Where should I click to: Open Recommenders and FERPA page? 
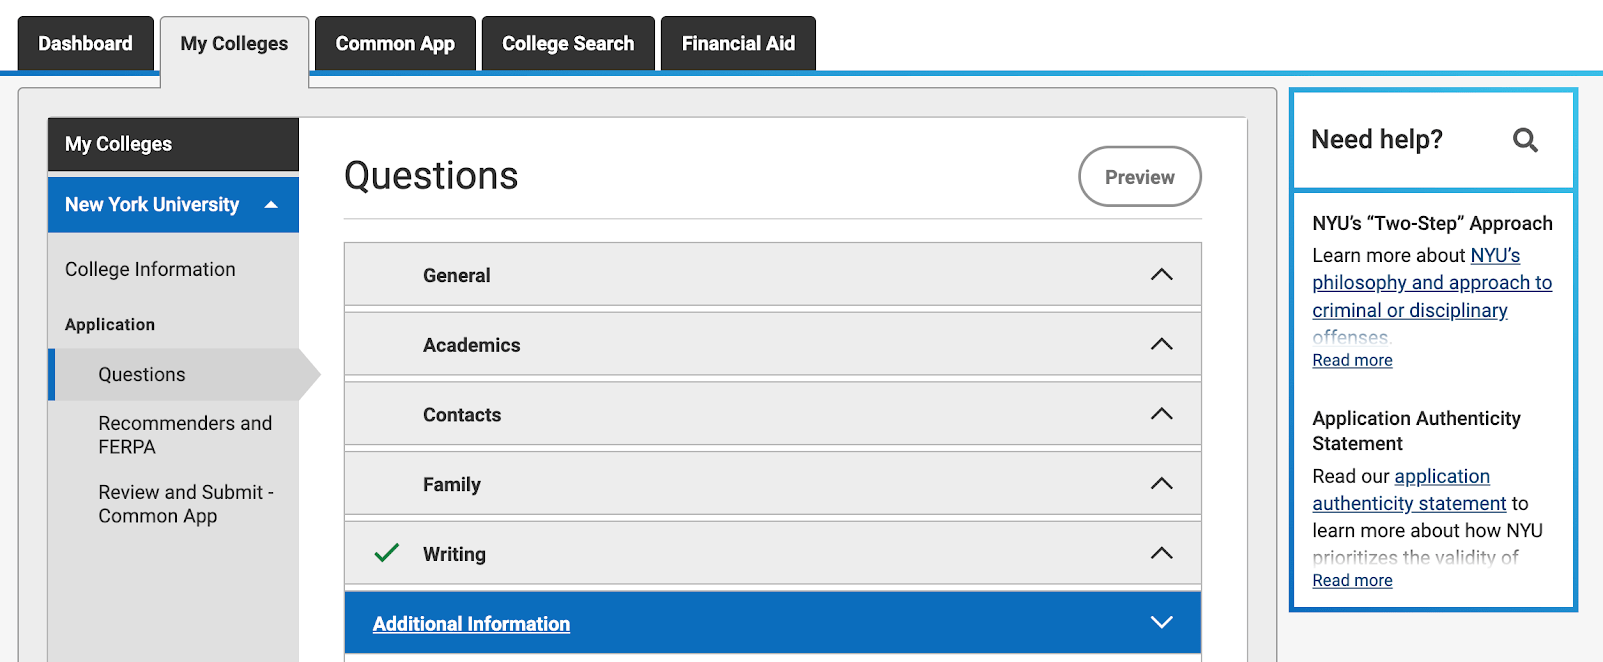[x=185, y=435]
